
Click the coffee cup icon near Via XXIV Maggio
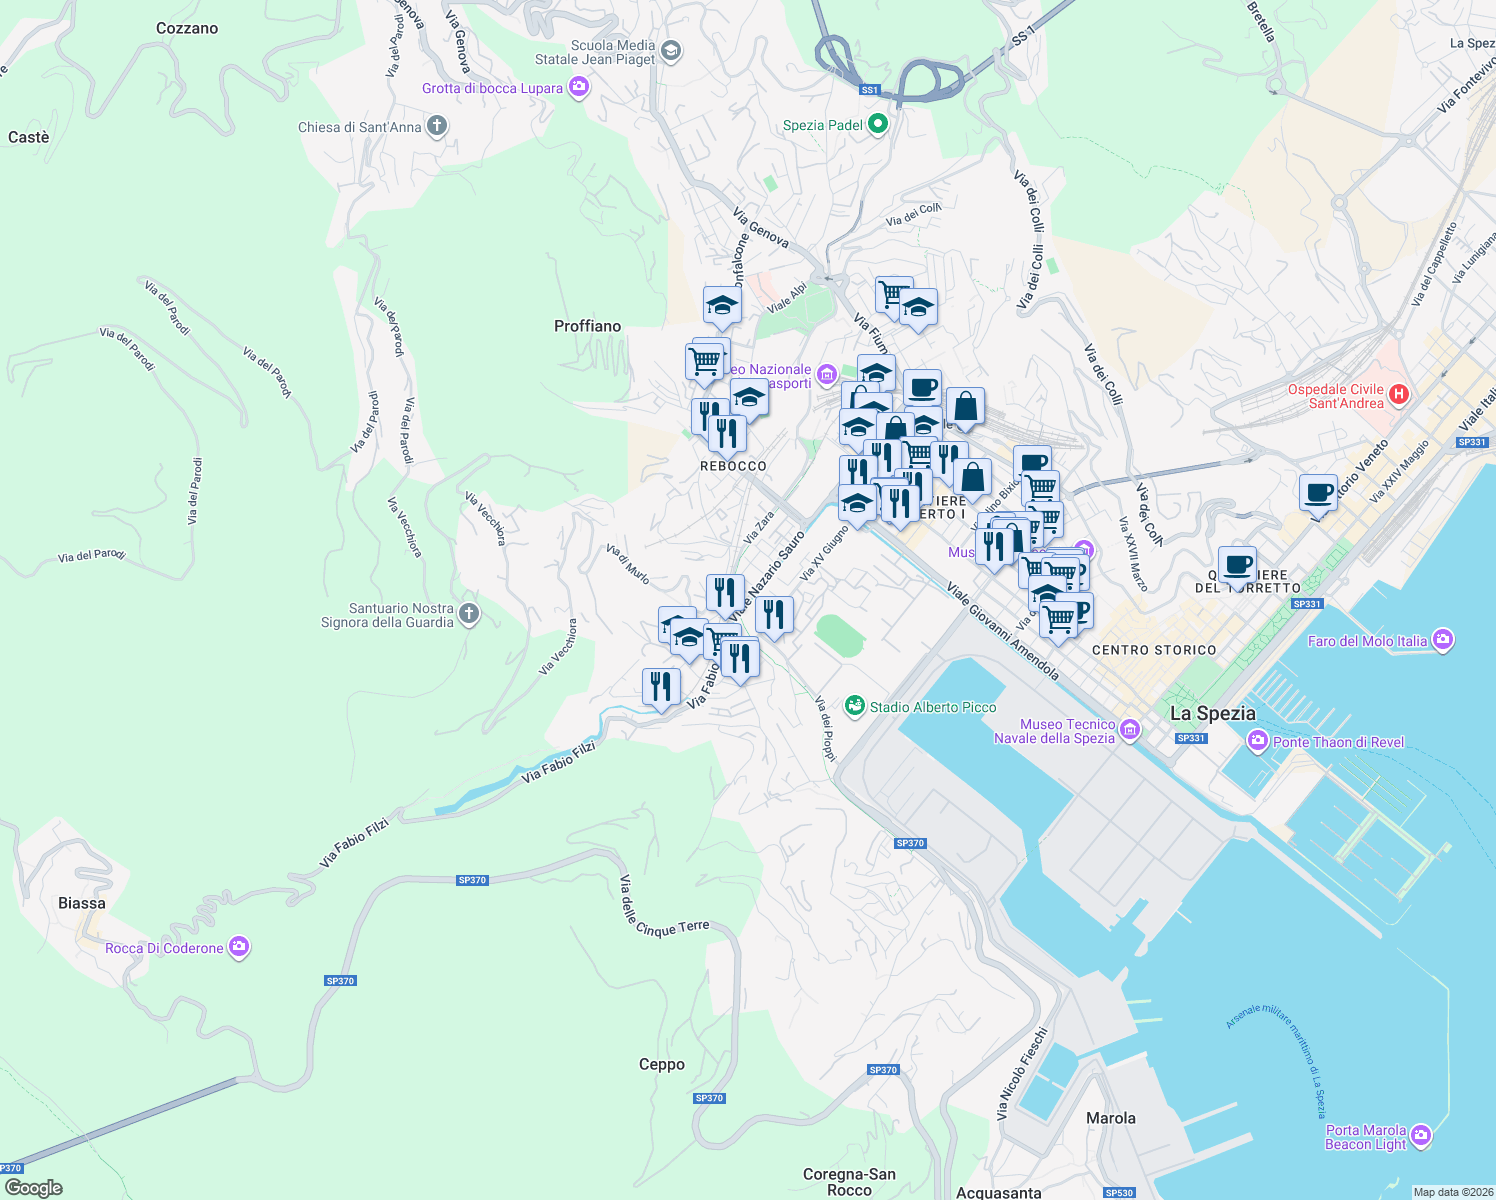[x=1318, y=494]
